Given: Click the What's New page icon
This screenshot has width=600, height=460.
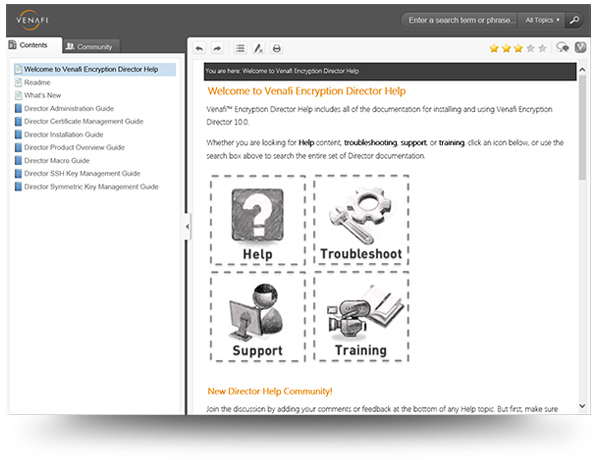Looking at the screenshot, I should click(x=18, y=95).
